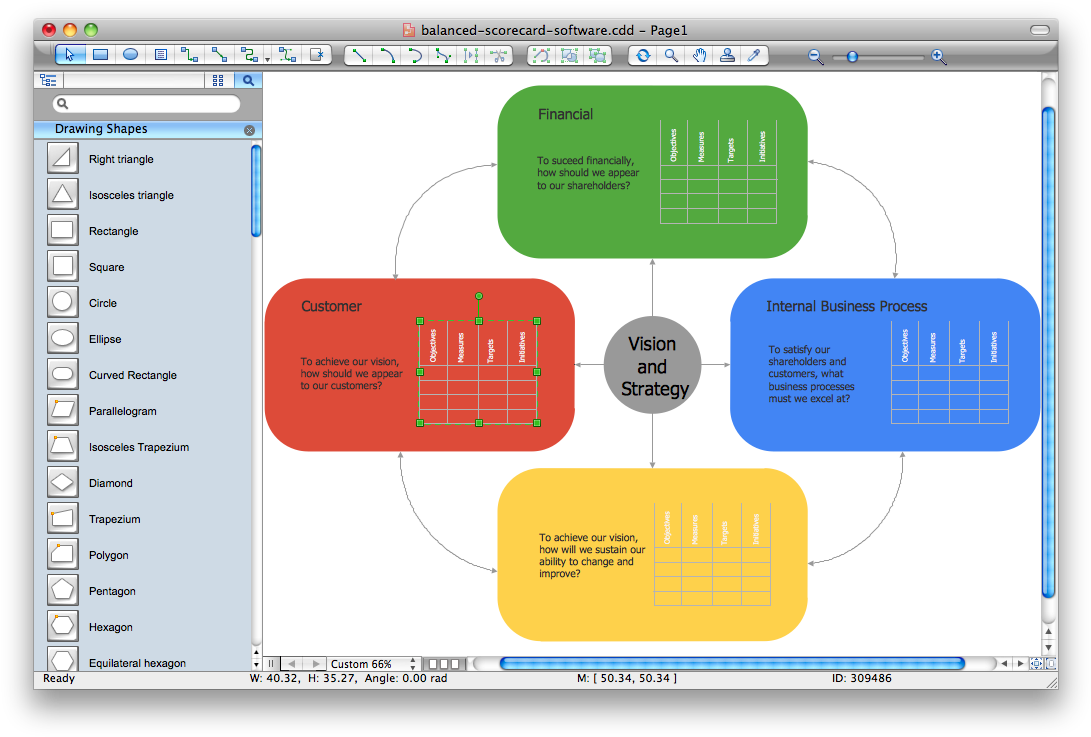Click the zoom in magnifier plus button
This screenshot has width=1091, height=737.
938,57
